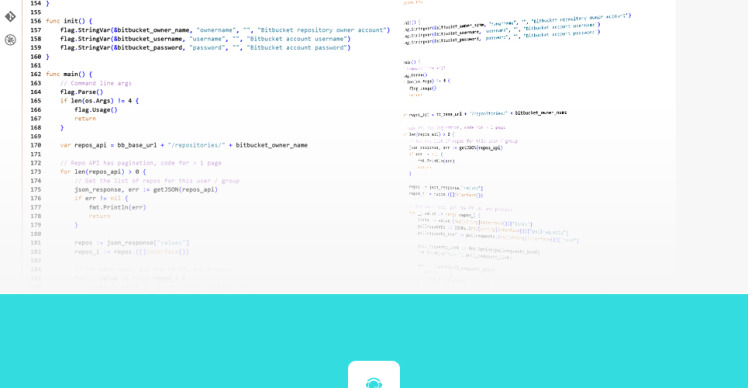Click the bitbucket_username StringVar line
The height and width of the screenshot is (388, 748).
(x=205, y=39)
